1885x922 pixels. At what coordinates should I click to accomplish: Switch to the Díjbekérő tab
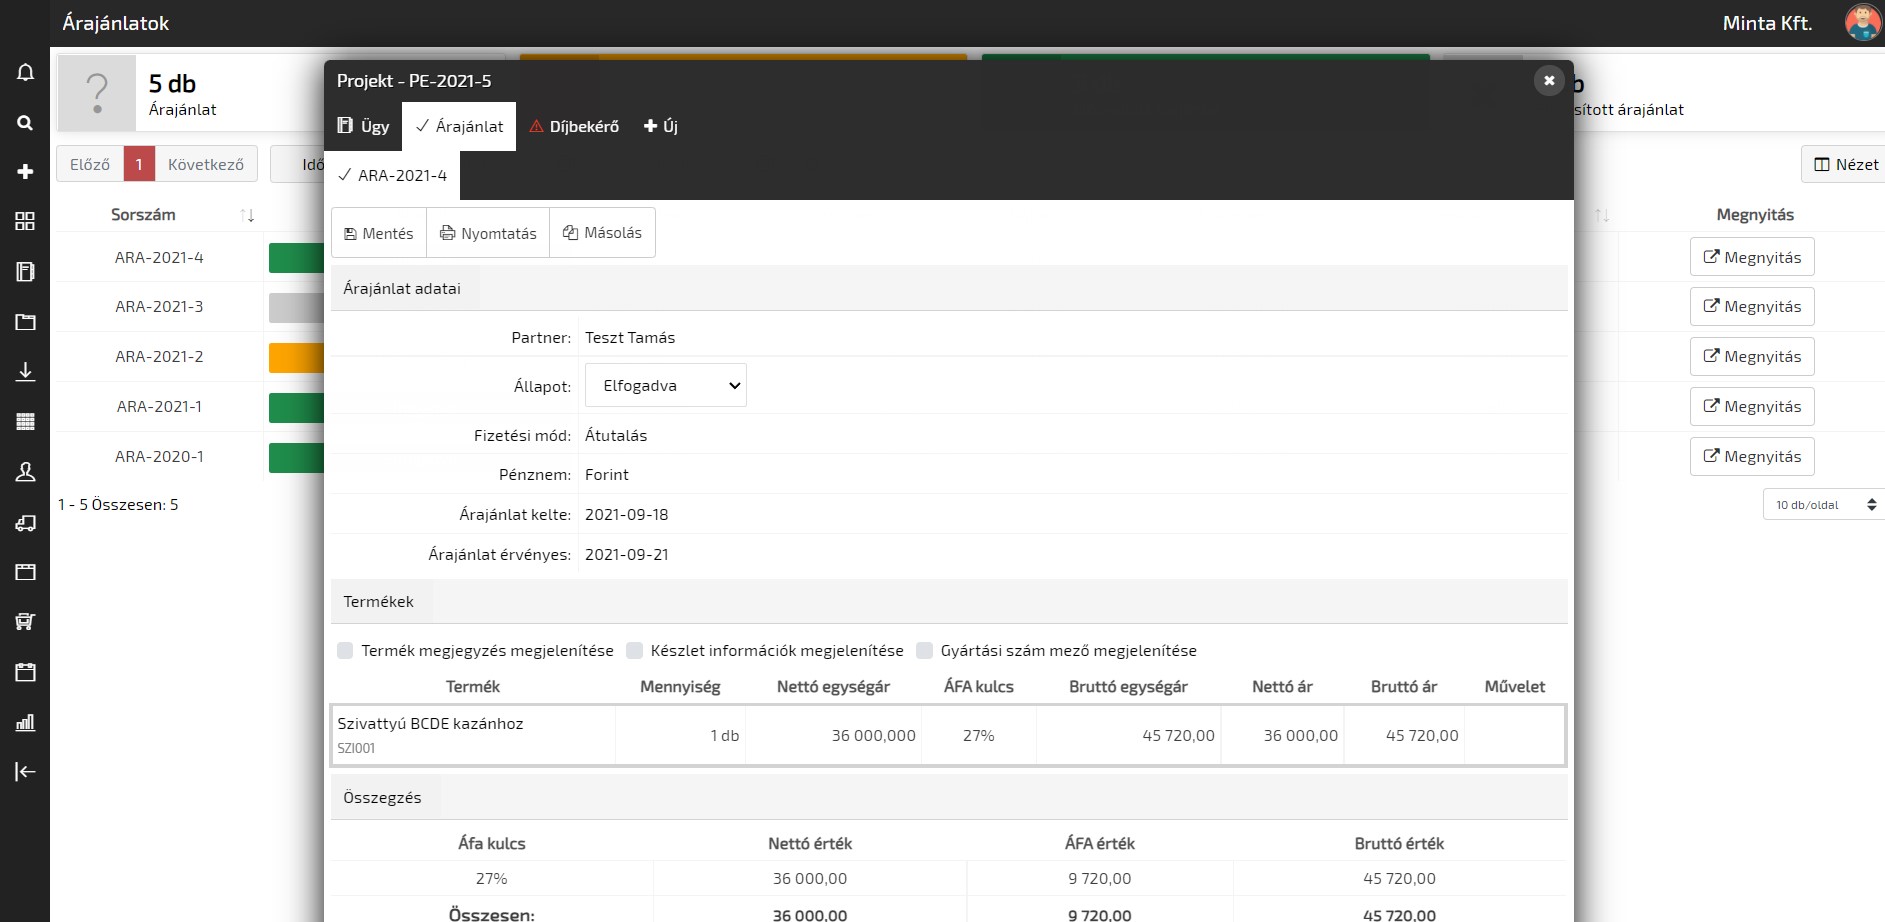574,127
